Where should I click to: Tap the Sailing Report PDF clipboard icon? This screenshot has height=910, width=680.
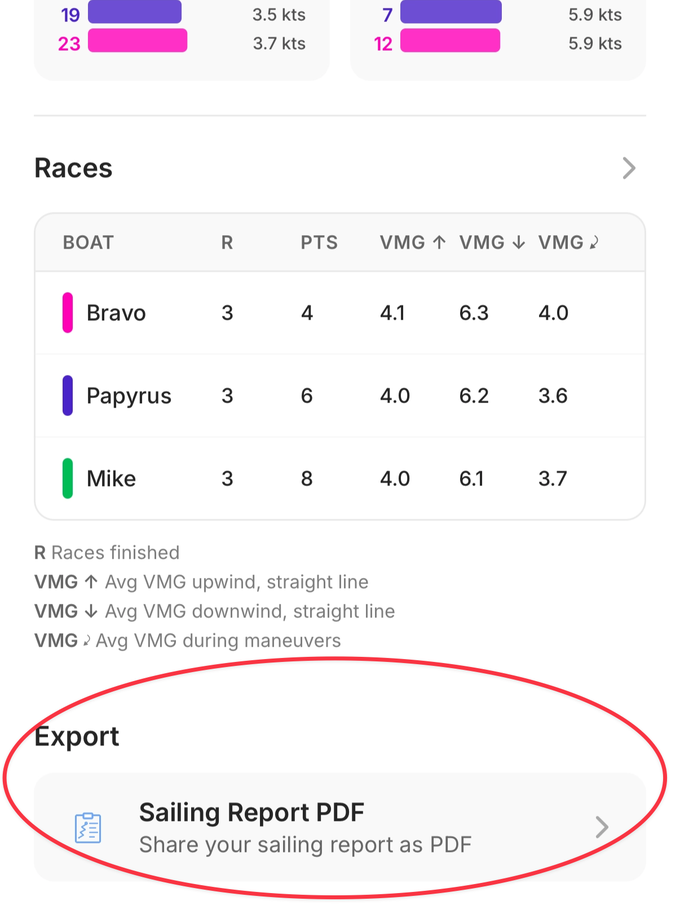[88, 827]
